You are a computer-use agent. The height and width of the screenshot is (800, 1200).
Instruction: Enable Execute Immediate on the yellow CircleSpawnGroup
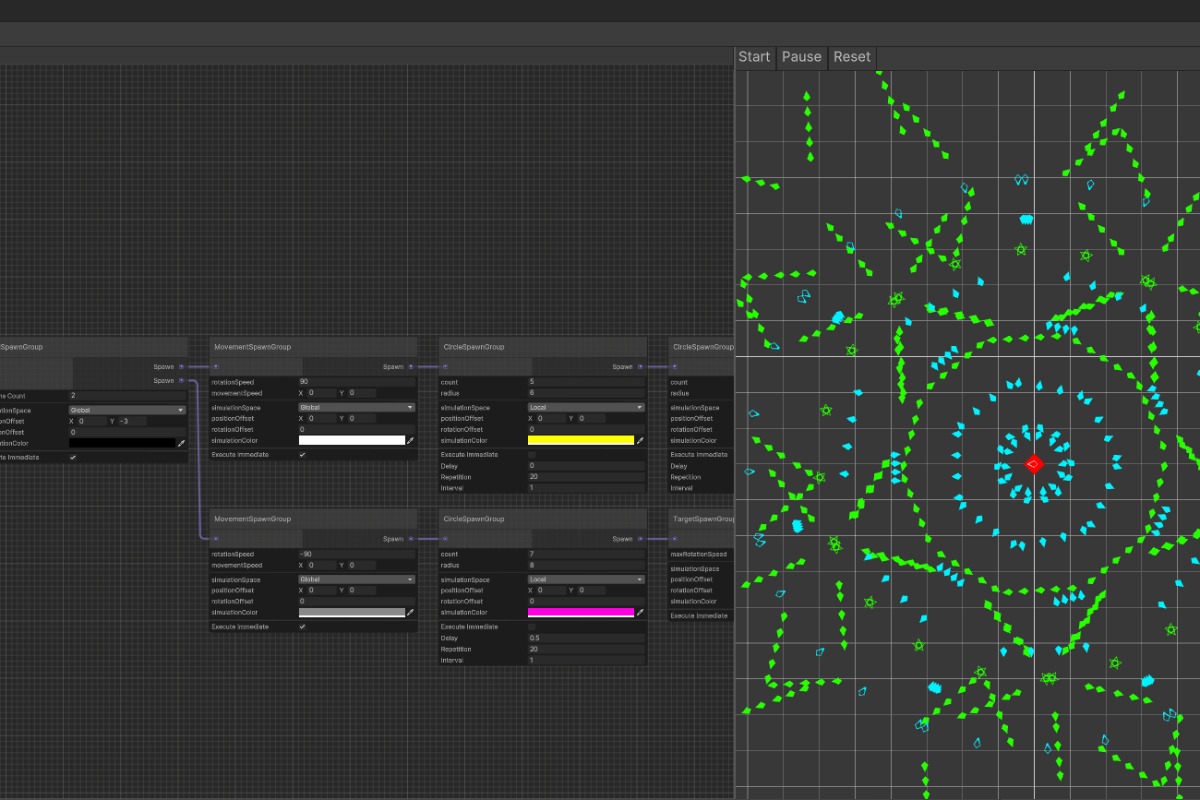click(531, 454)
